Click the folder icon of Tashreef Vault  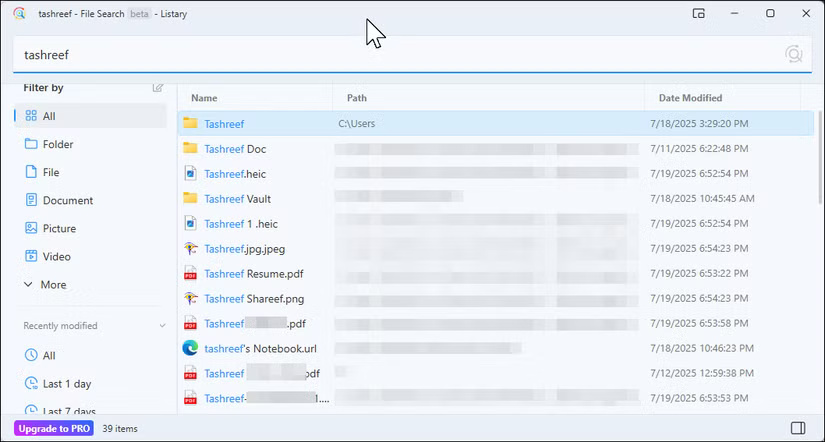(190, 198)
